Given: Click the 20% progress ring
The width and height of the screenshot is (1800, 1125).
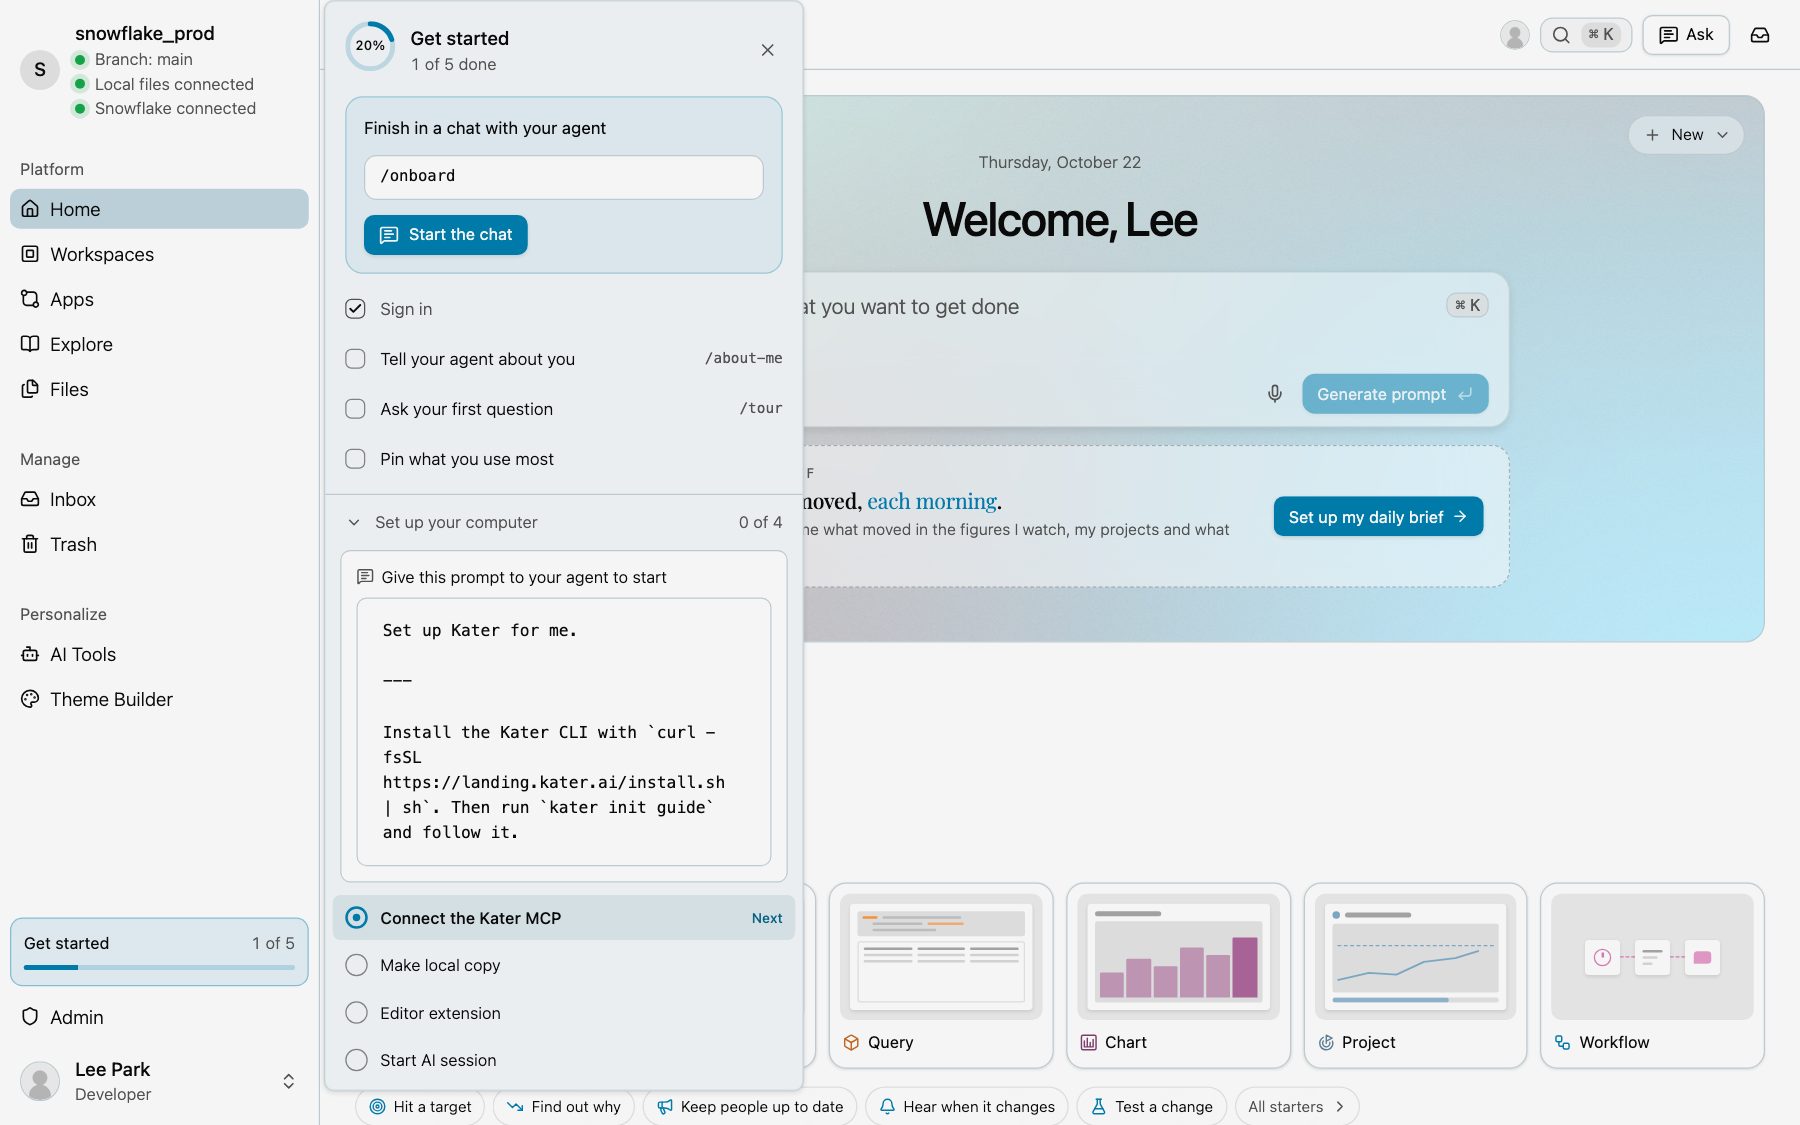Looking at the screenshot, I should pyautogui.click(x=370, y=46).
